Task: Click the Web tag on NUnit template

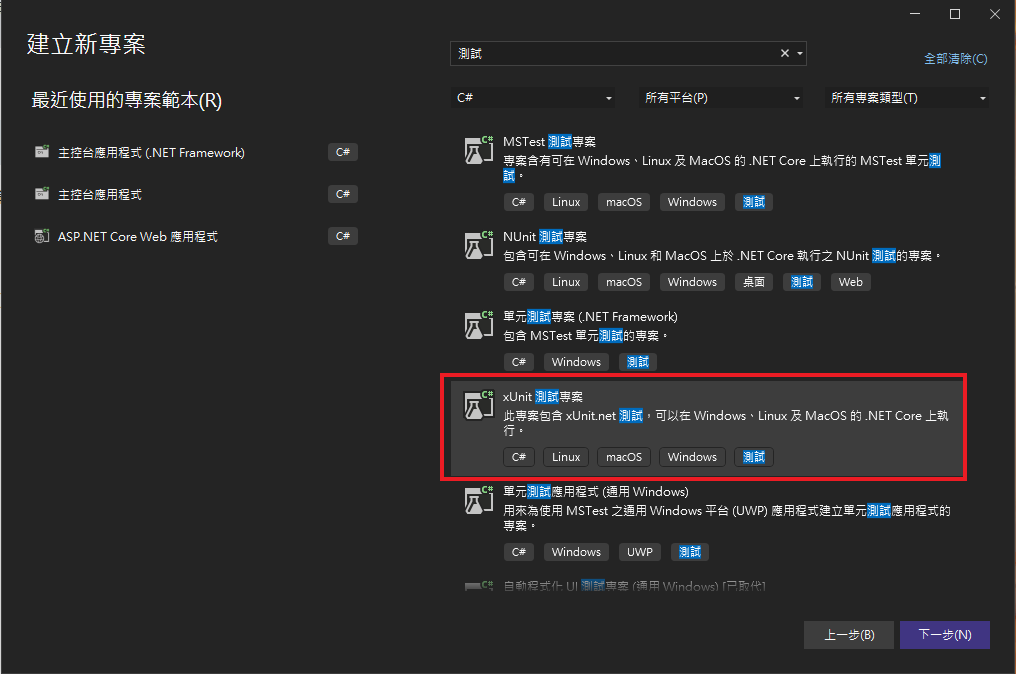Action: pos(850,282)
